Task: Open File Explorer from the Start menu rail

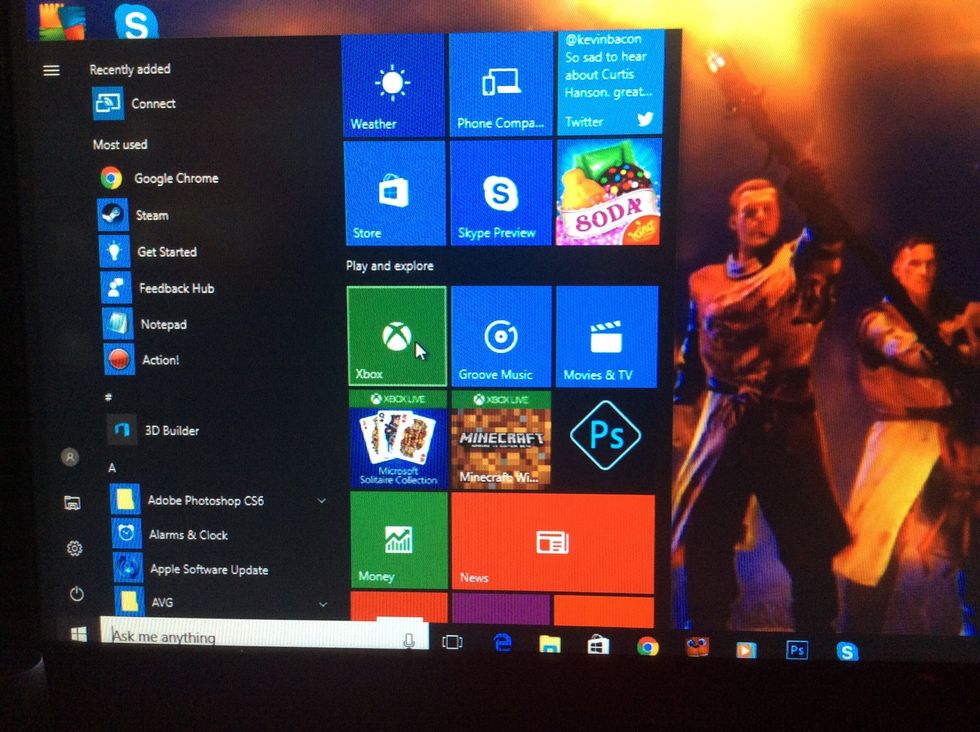Action: pyautogui.click(x=72, y=503)
